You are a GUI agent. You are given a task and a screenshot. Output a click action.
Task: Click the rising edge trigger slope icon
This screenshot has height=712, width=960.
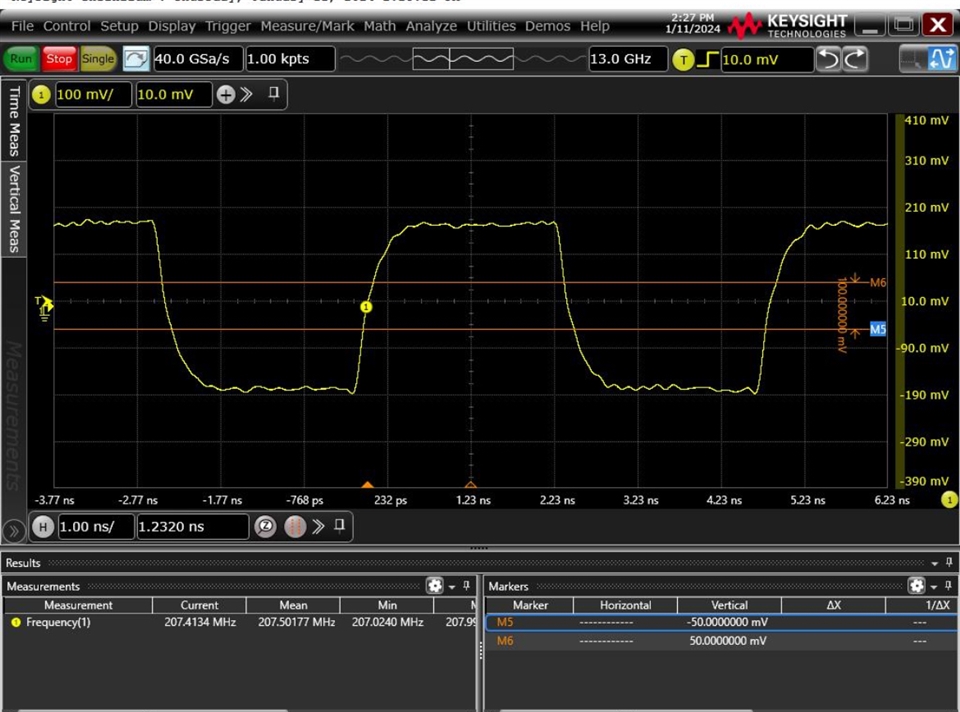click(x=708, y=59)
